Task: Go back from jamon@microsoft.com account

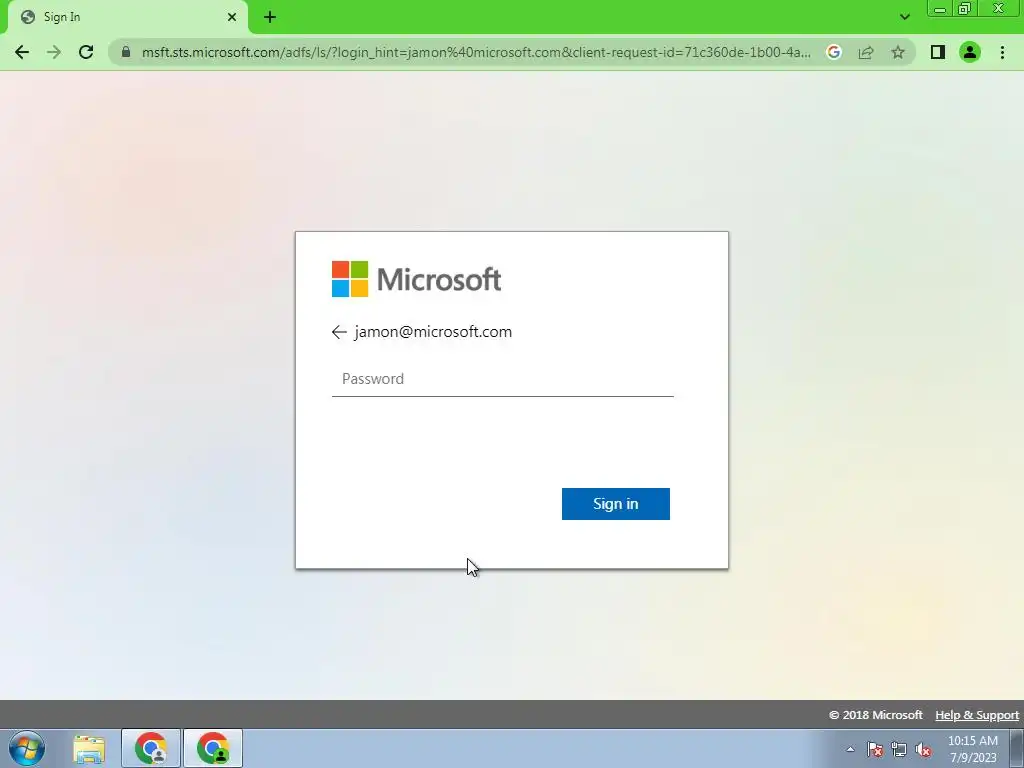Action: pyautogui.click(x=339, y=332)
